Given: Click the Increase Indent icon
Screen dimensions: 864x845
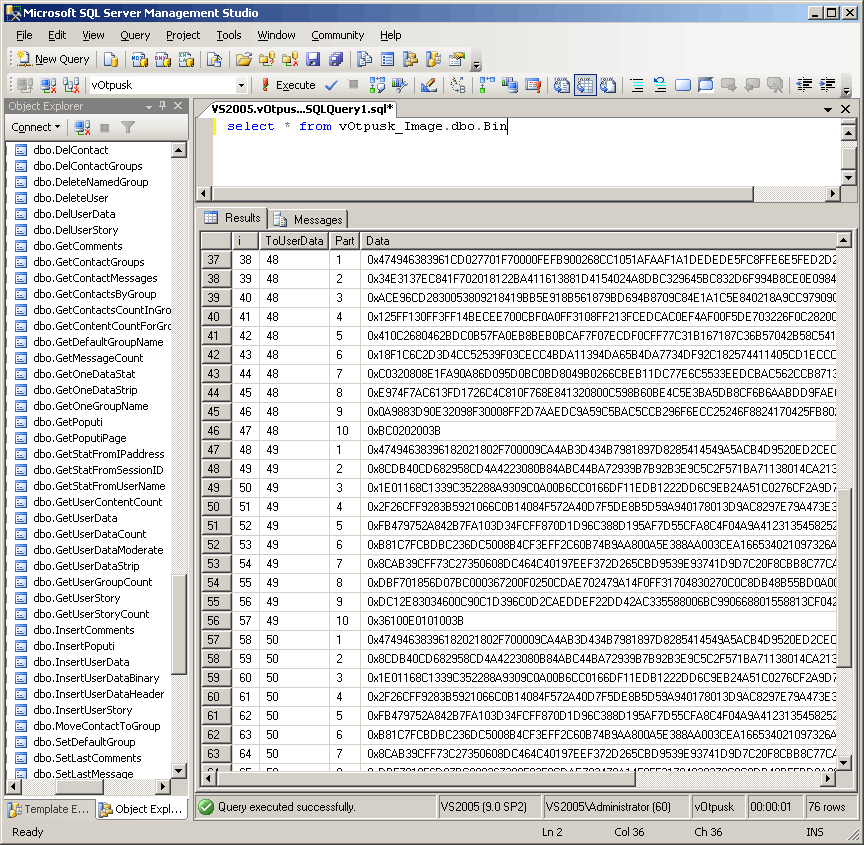Looking at the screenshot, I should click(x=828, y=85).
